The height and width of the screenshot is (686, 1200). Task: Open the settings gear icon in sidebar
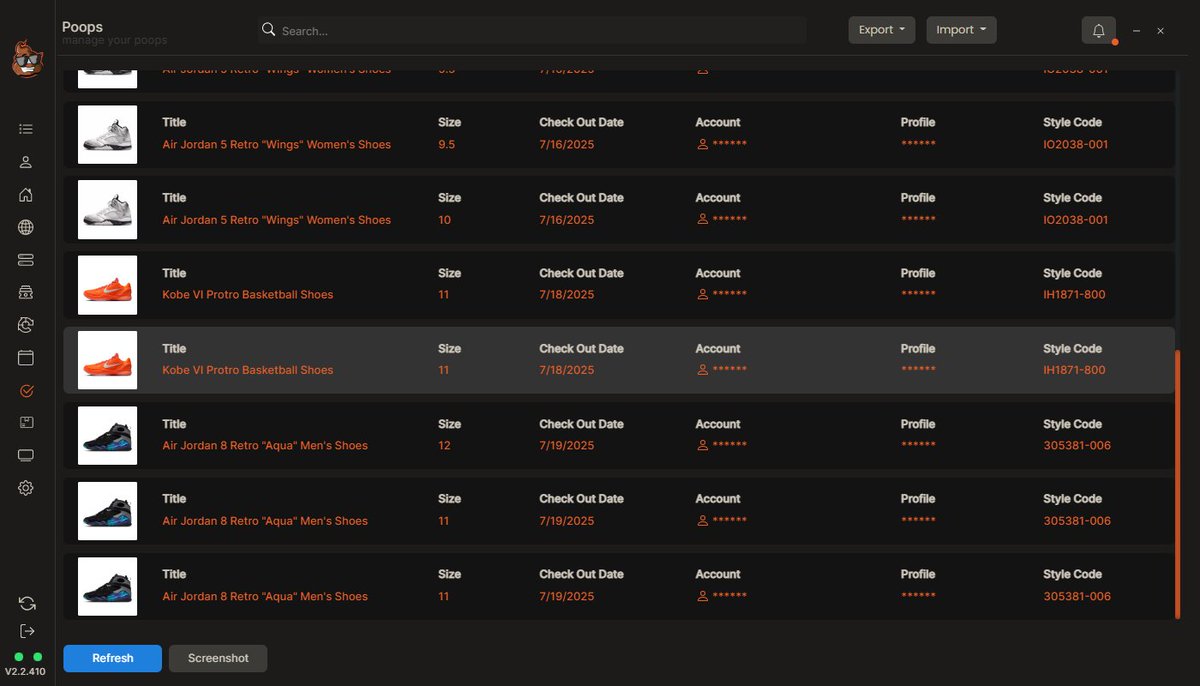26,488
